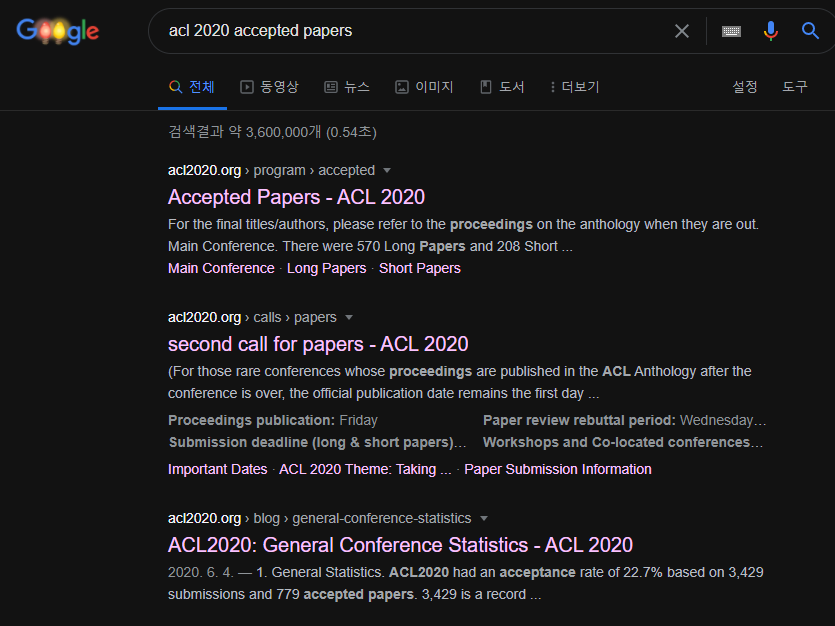Expand arrow next to general-conference-statistics
The height and width of the screenshot is (626, 835).
[x=484, y=518]
